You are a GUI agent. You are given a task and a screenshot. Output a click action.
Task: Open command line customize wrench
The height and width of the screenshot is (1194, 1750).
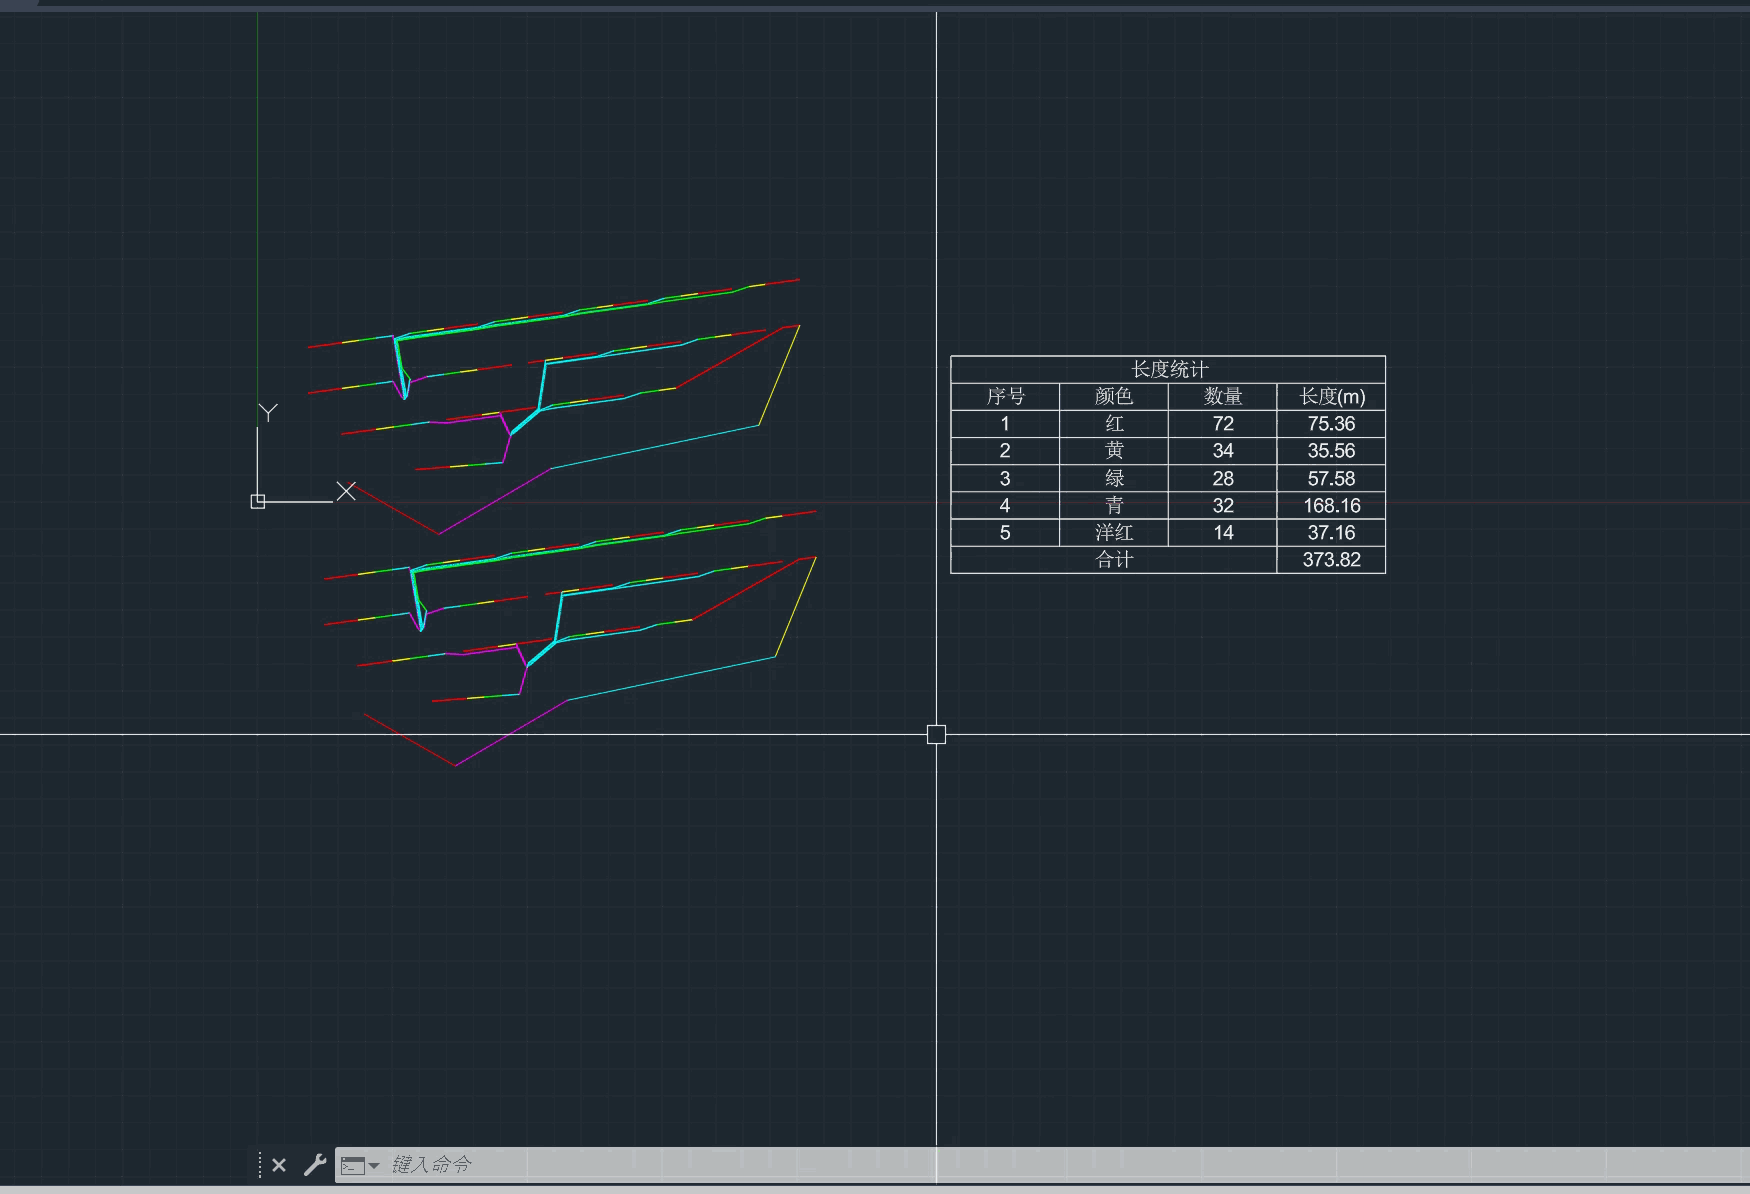pos(314,1165)
